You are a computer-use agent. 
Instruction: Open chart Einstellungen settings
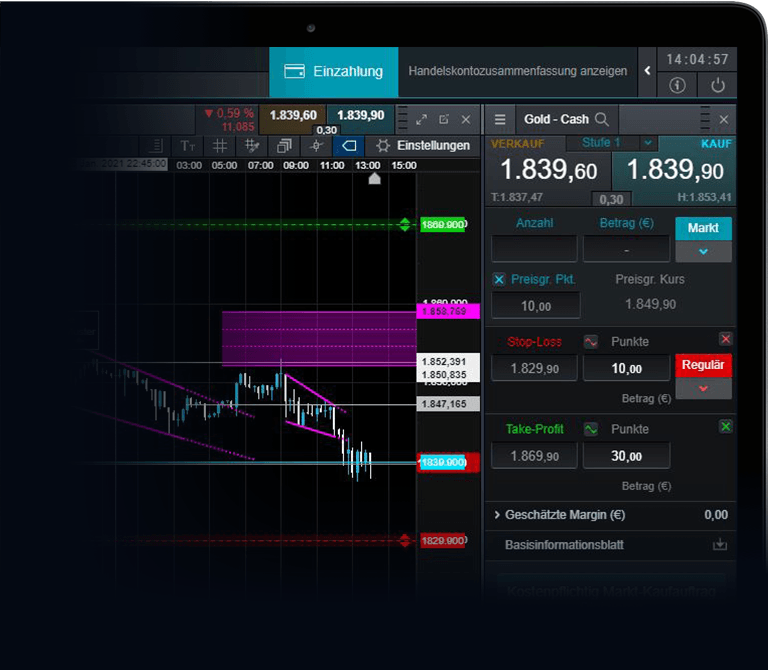pyautogui.click(x=422, y=145)
